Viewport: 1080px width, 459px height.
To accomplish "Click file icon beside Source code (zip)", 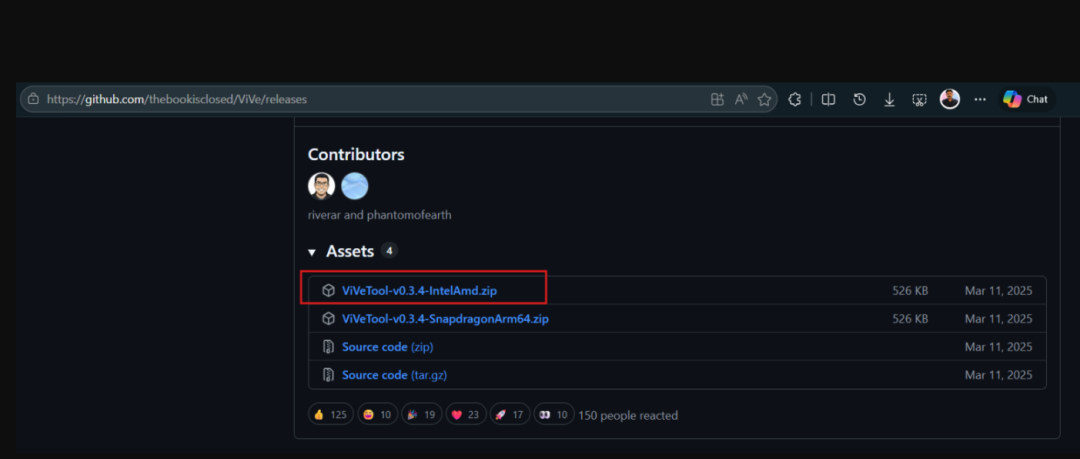I will 329,347.
